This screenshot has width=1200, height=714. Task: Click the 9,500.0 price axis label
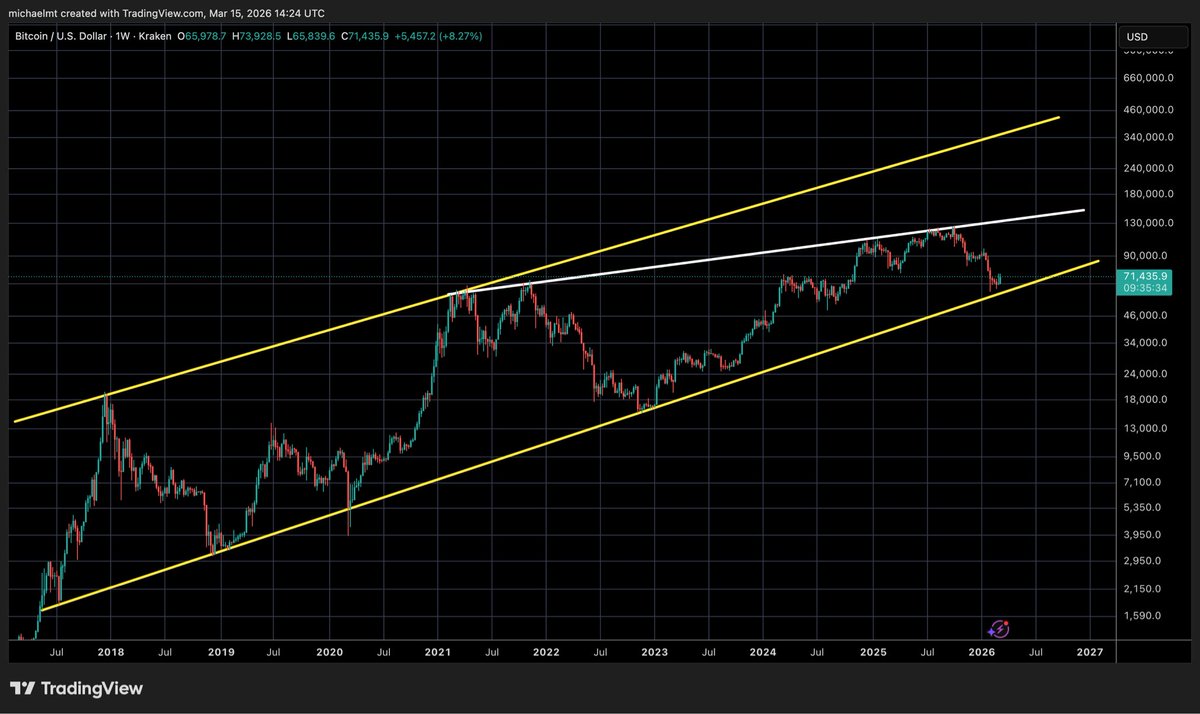pyautogui.click(x=1144, y=456)
